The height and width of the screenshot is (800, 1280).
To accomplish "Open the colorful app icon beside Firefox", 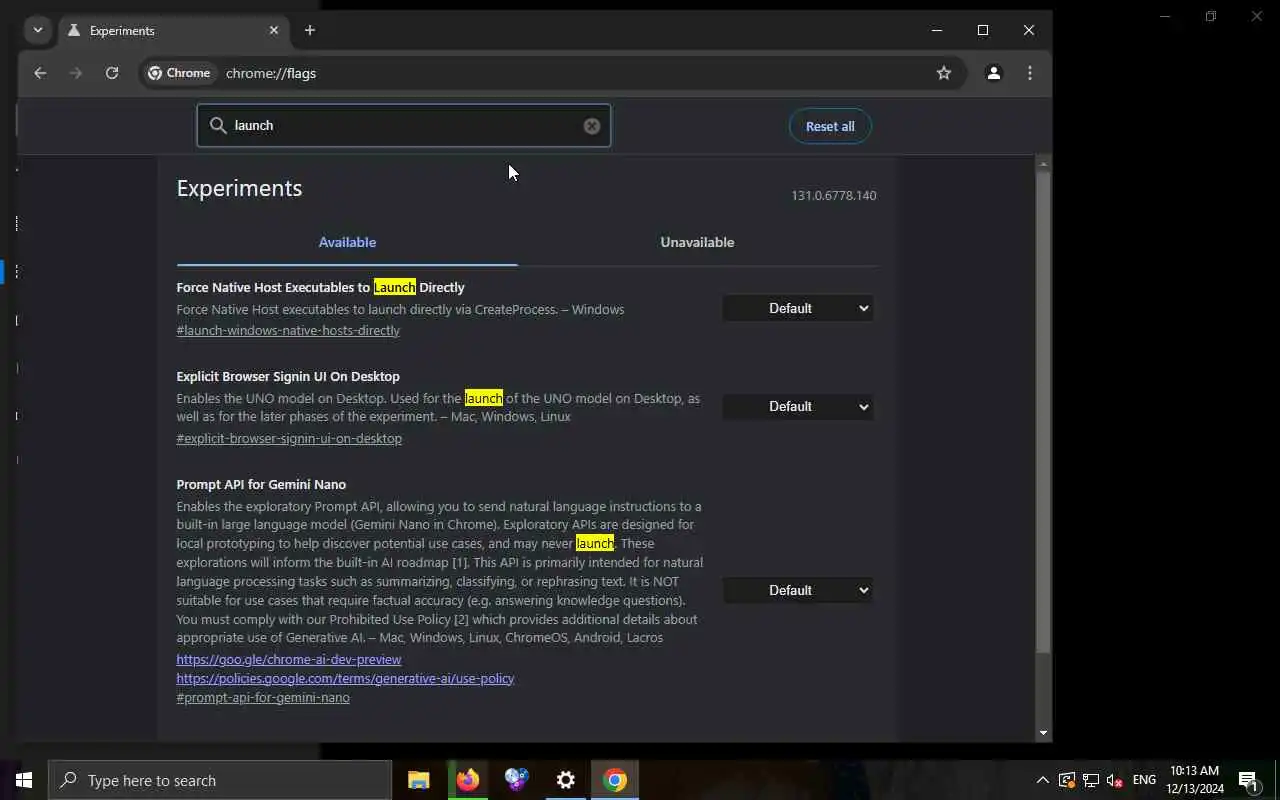I will 517,780.
